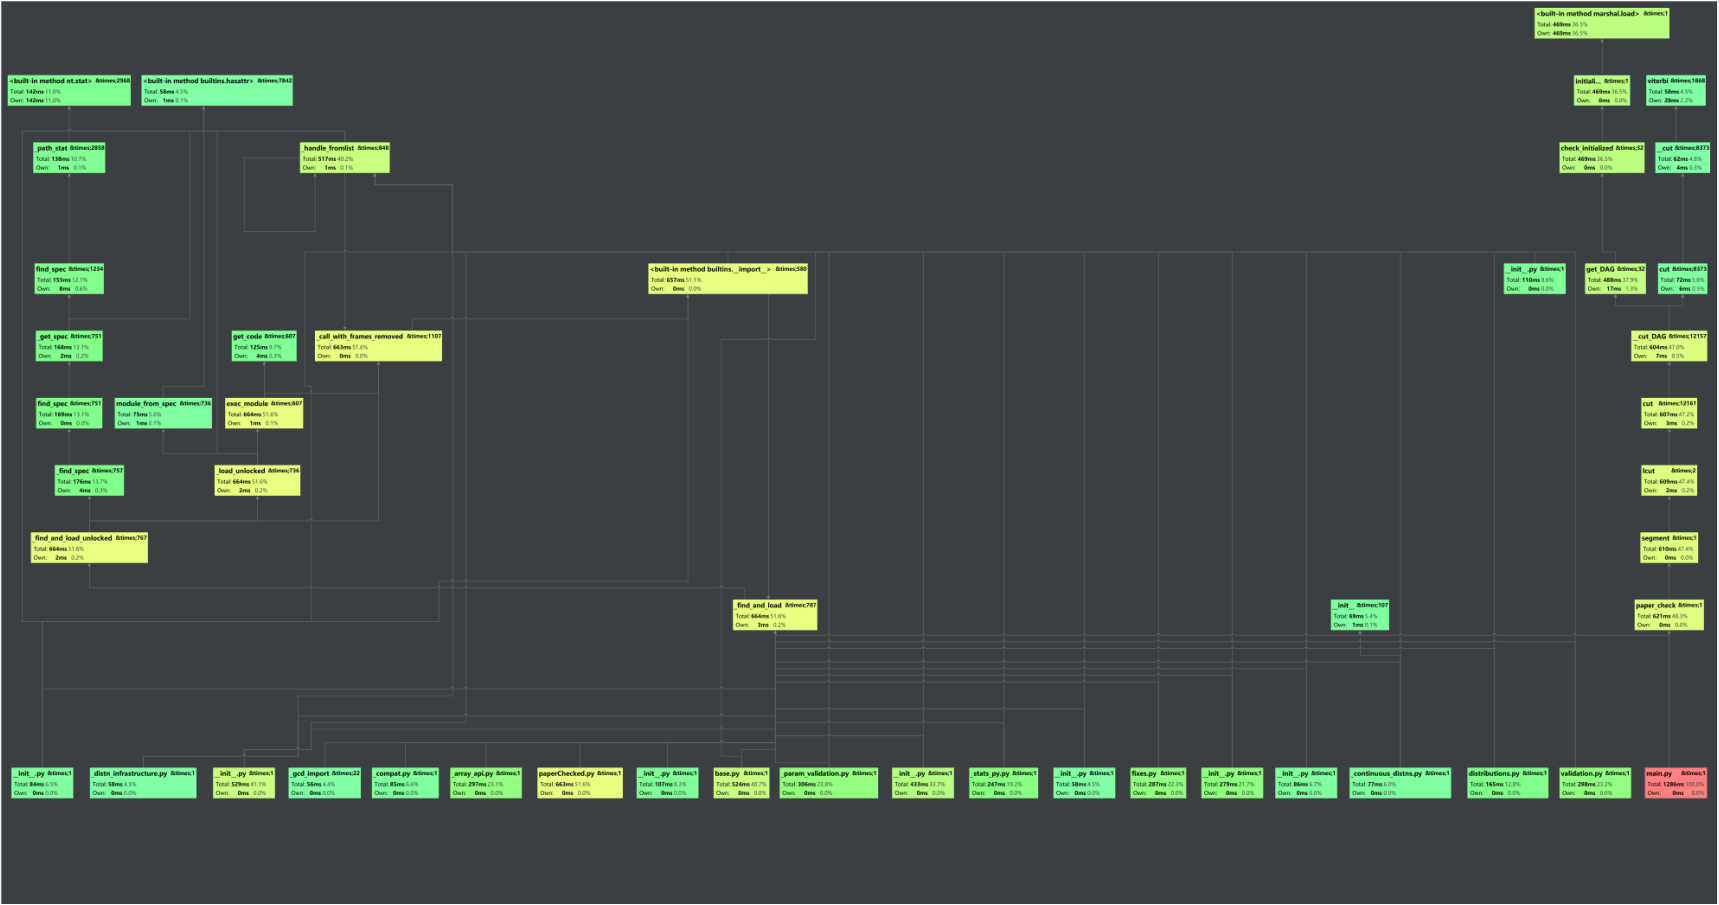Select the _find_and_load_unlocked node
Screen dimensions: 1719x905
click(x=90, y=547)
